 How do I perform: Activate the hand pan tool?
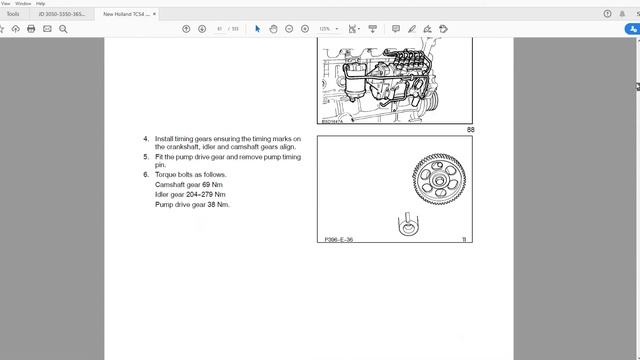(273, 29)
